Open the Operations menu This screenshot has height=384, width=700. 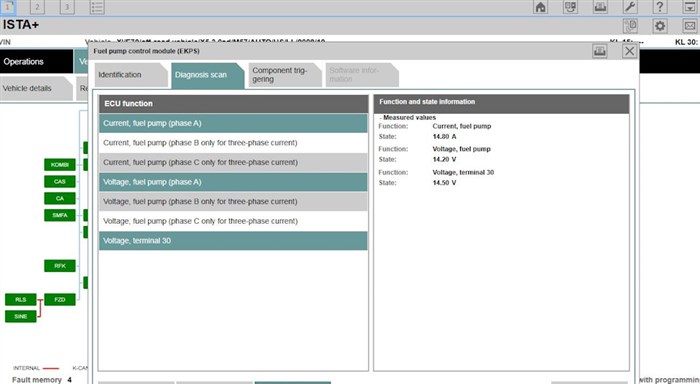click(36, 62)
